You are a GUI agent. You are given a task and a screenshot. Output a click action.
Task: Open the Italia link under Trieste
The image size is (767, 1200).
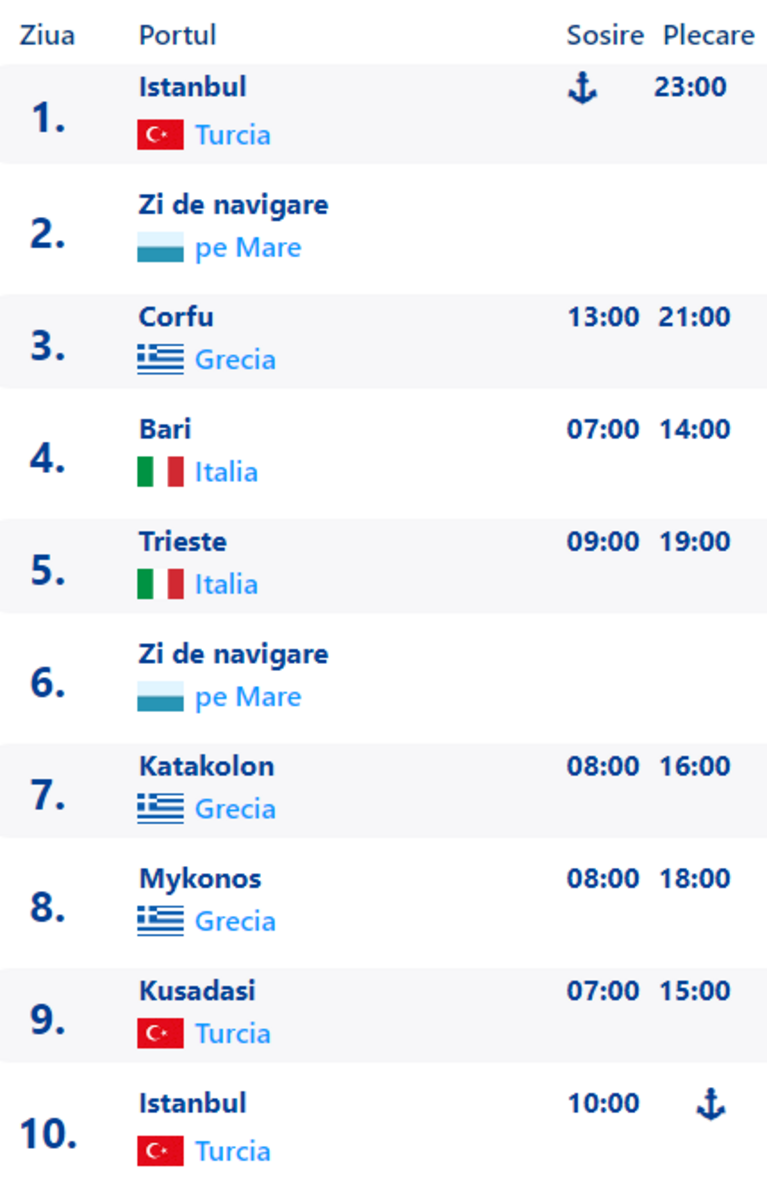226,584
